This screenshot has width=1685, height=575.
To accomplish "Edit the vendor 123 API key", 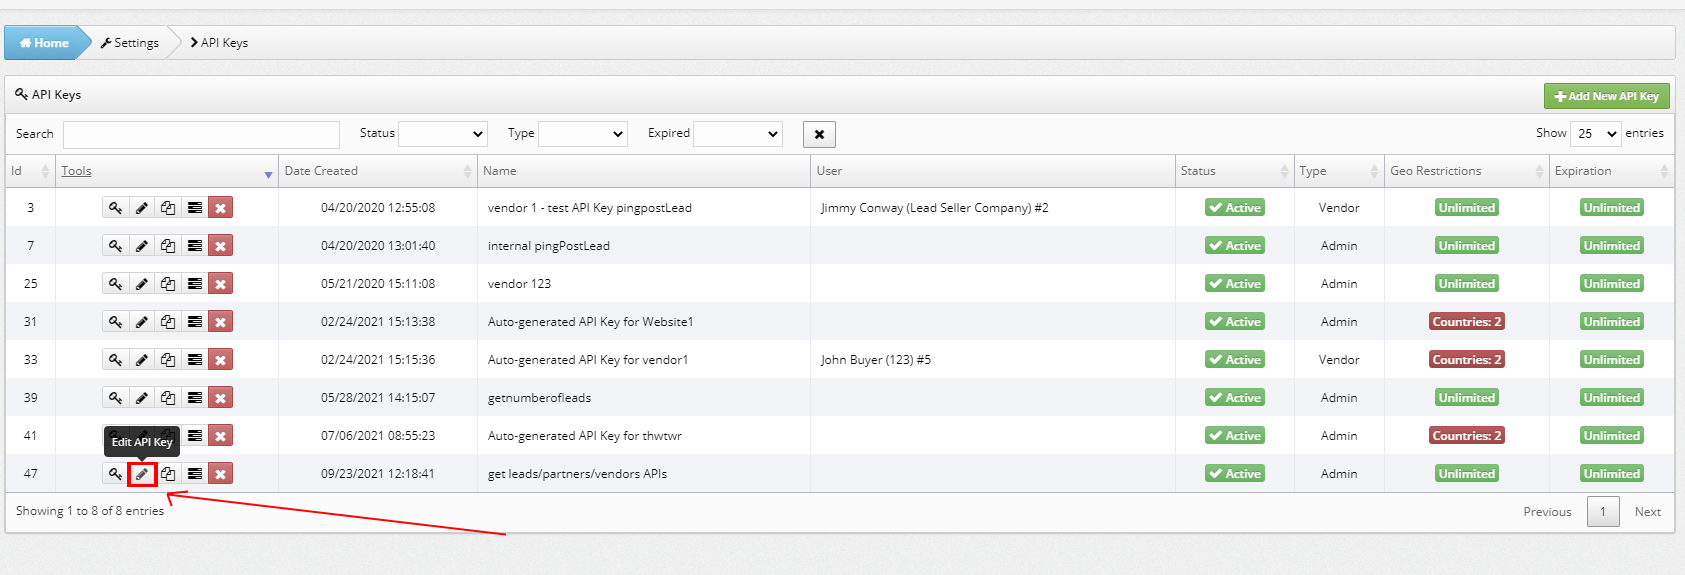I will (x=142, y=284).
